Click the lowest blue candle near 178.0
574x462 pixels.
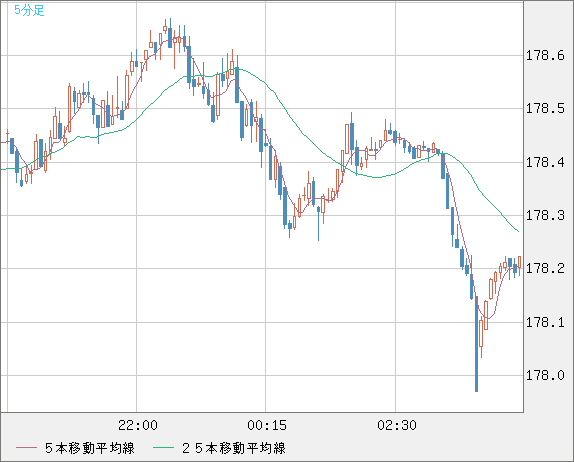point(476,344)
